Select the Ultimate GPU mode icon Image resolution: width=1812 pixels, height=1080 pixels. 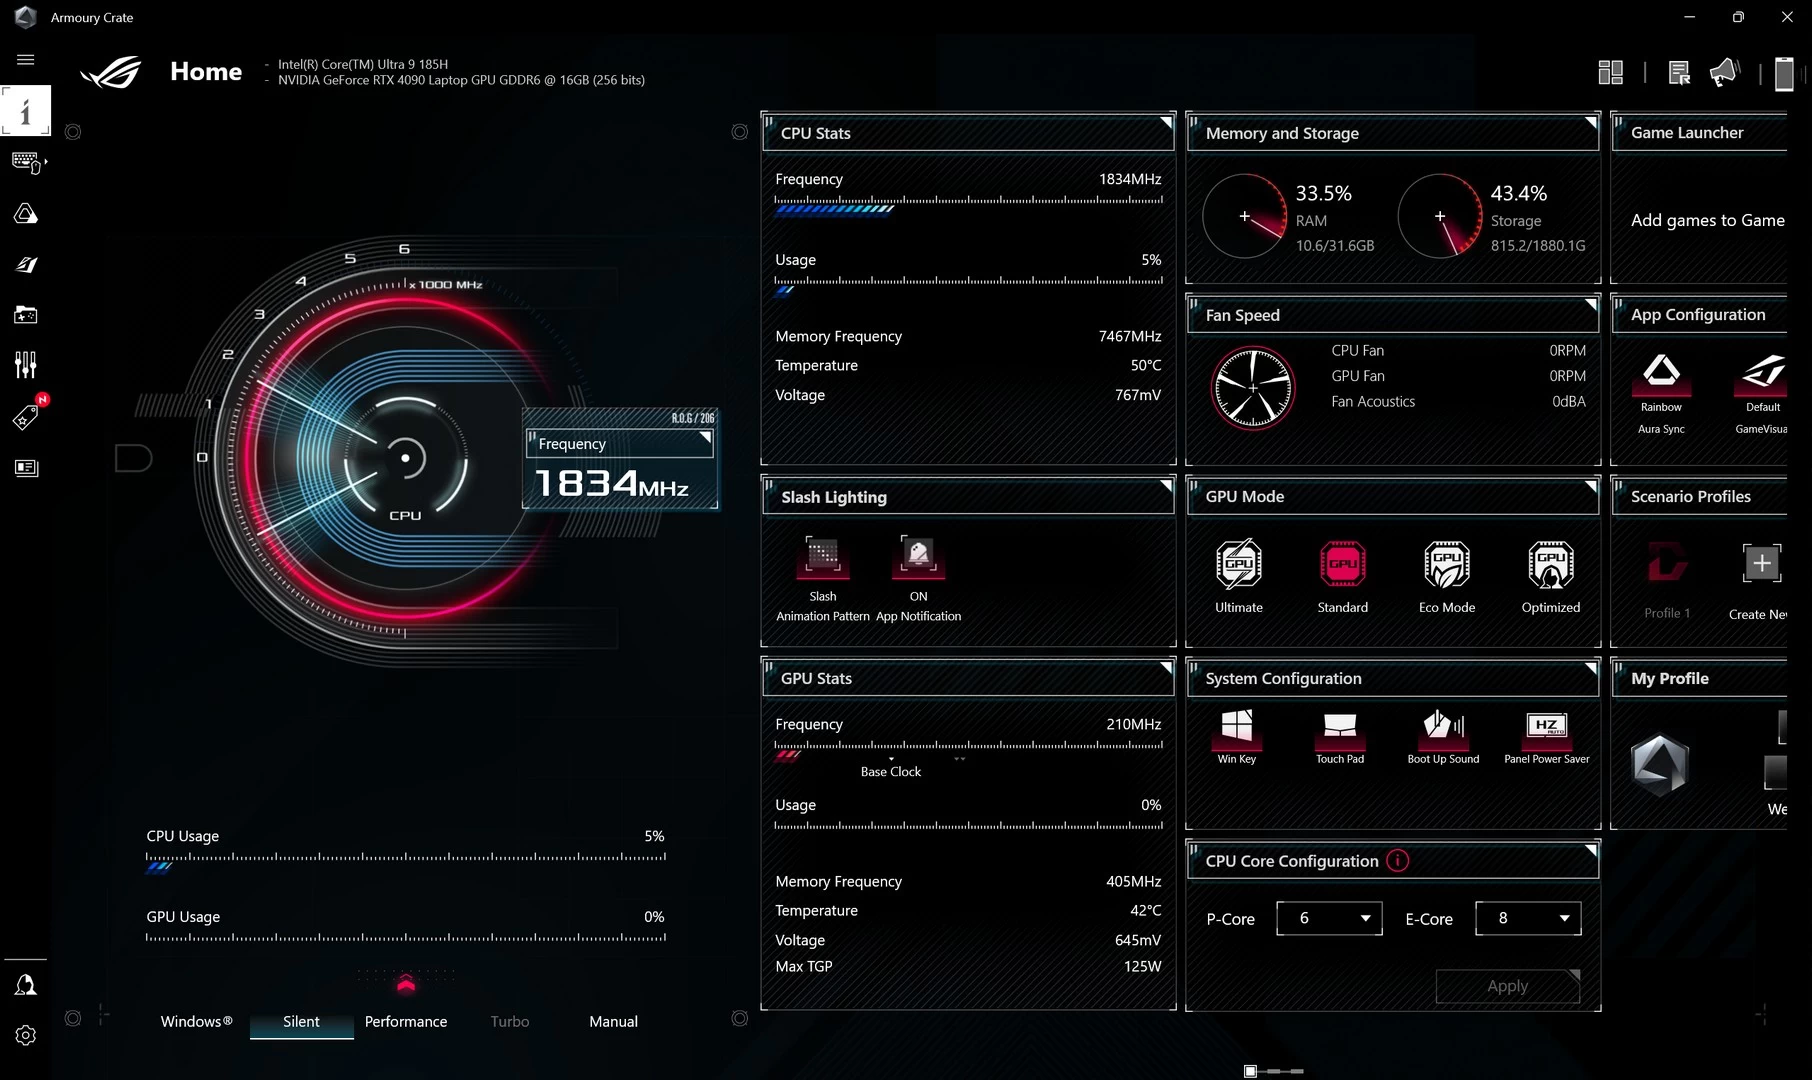point(1238,565)
